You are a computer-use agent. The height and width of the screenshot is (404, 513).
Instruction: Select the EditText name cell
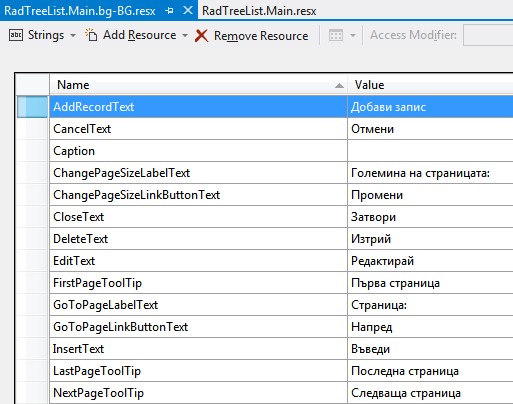(x=198, y=261)
